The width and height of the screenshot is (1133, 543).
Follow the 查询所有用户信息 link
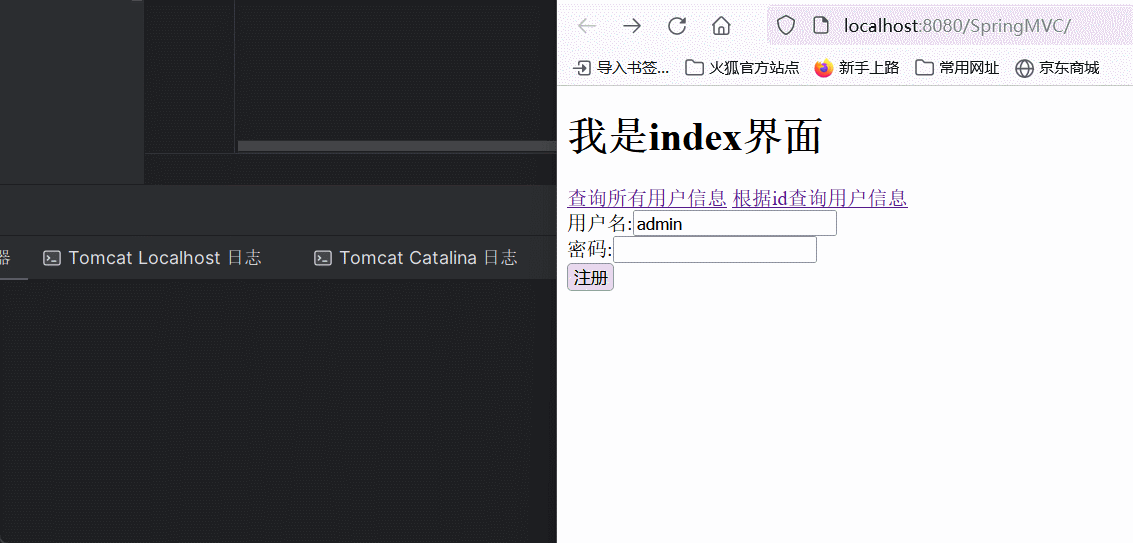[647, 197]
